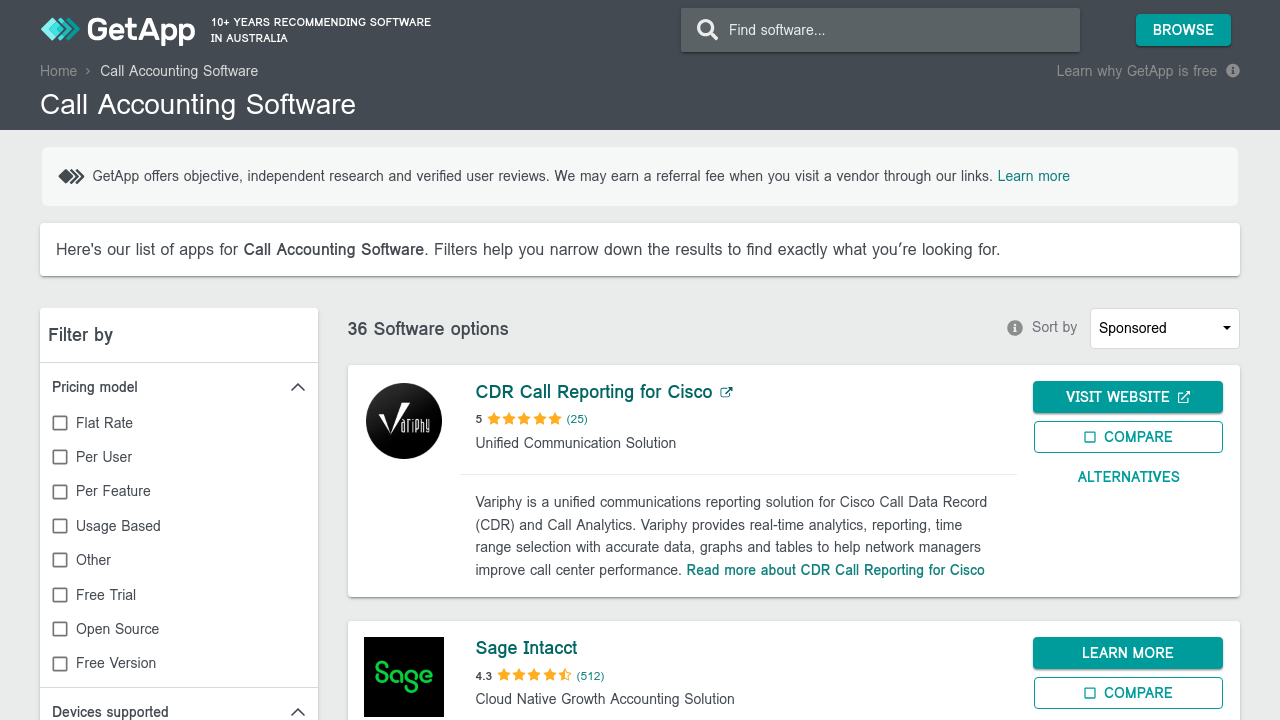Click external link icon beside CDR Call Reporting title
The height and width of the screenshot is (720, 1280).
tap(727, 392)
